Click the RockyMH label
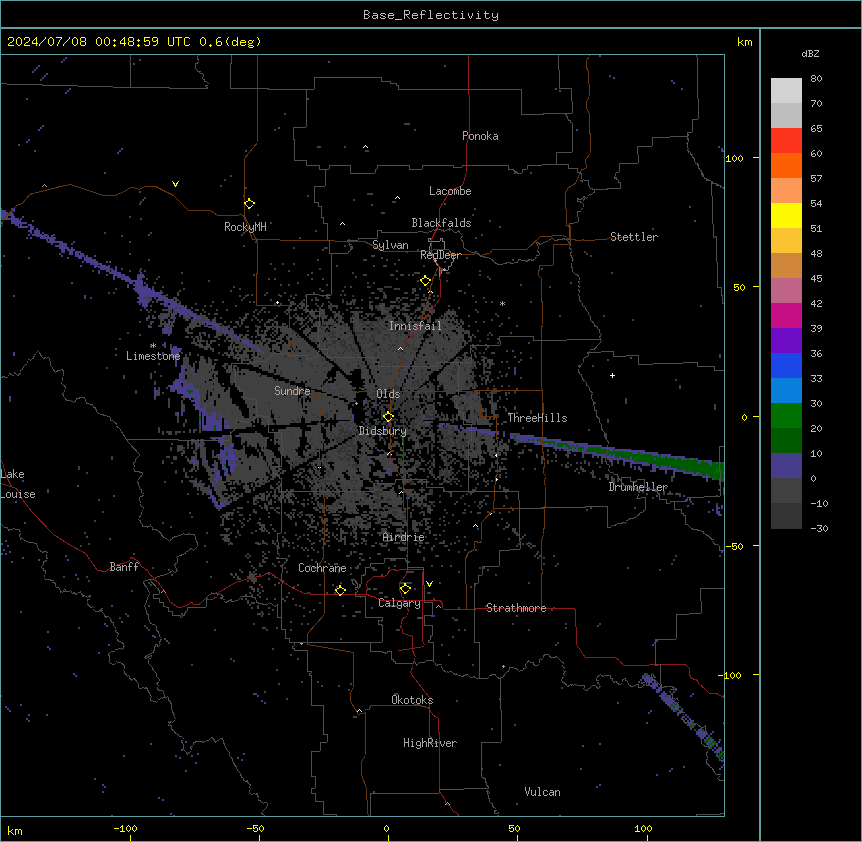This screenshot has width=862, height=842. click(x=245, y=227)
